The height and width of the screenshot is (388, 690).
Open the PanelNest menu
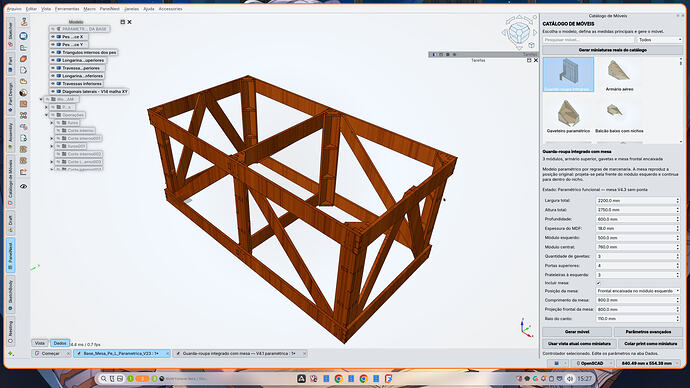point(109,9)
